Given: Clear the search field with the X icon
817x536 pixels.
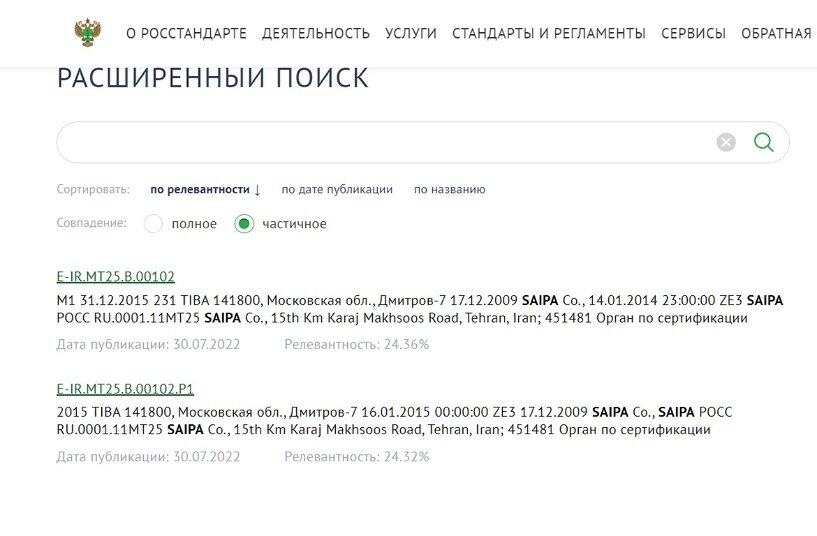Looking at the screenshot, I should [726, 142].
